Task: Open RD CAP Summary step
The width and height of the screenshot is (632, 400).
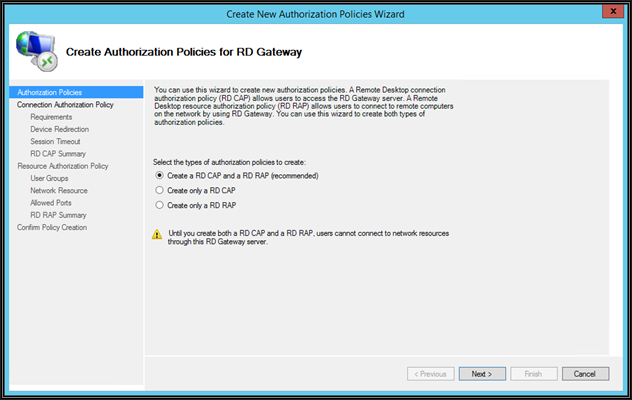Action: 58,154
